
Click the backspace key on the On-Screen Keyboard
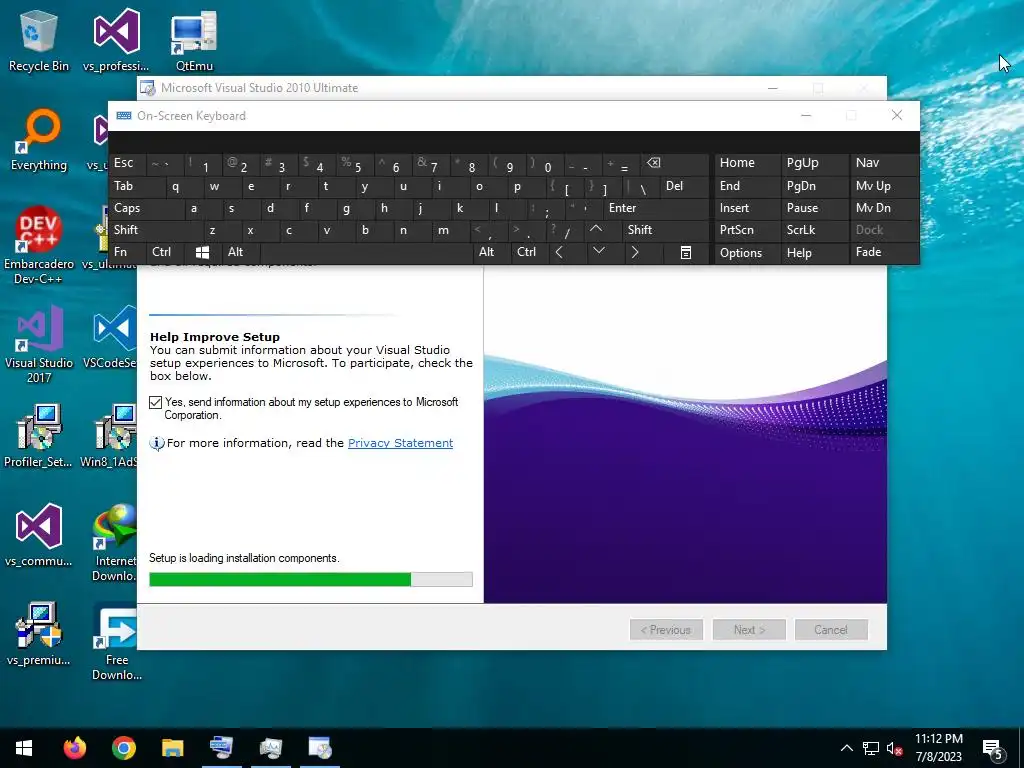tap(675, 163)
